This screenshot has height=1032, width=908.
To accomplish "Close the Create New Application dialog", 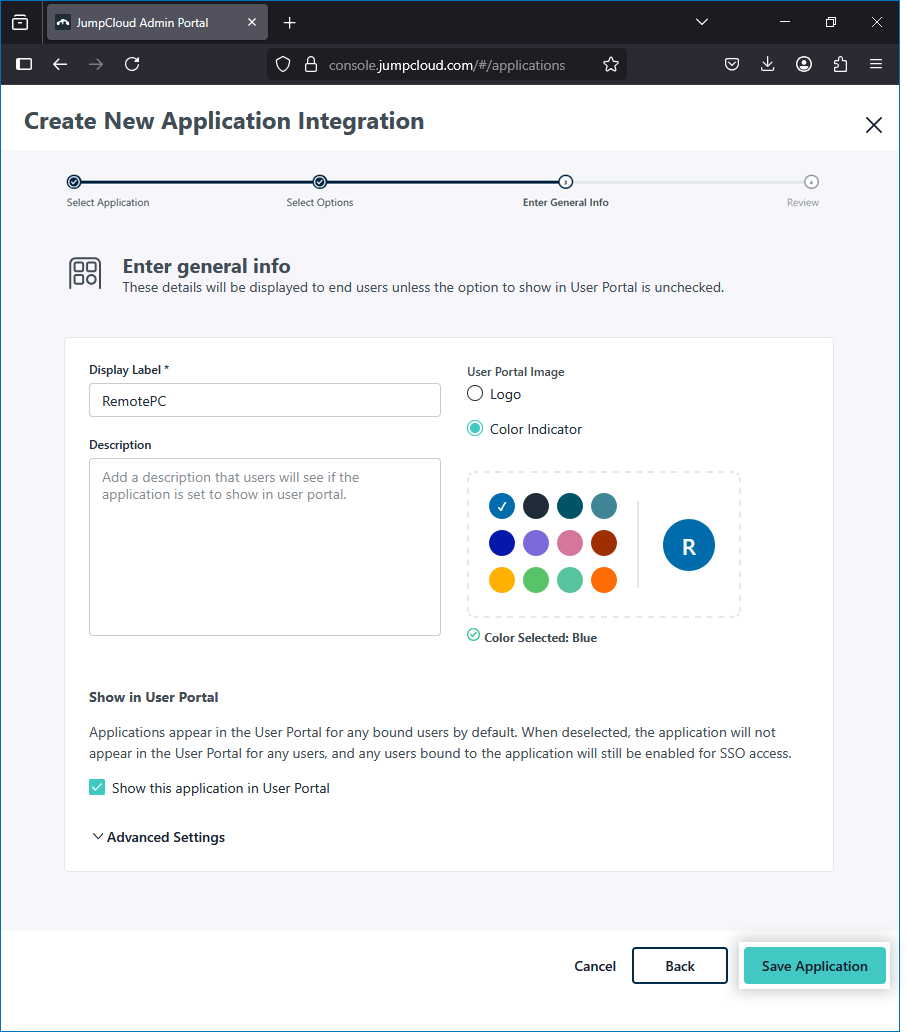I will [873, 125].
